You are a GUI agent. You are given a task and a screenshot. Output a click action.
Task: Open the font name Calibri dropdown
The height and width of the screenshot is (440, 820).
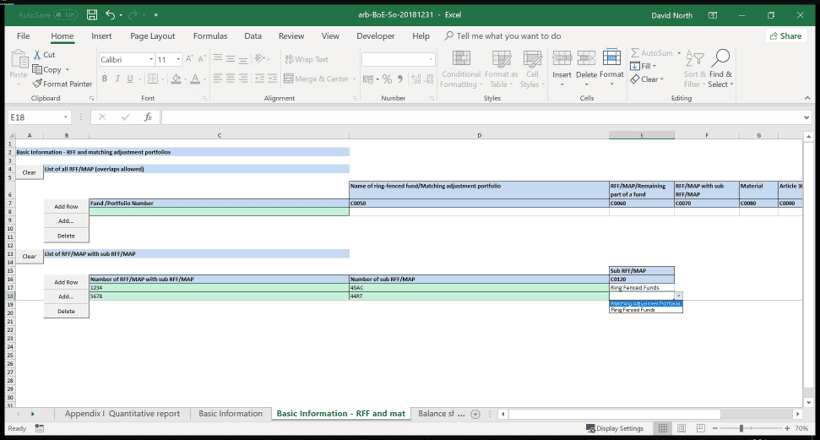pyautogui.click(x=149, y=60)
